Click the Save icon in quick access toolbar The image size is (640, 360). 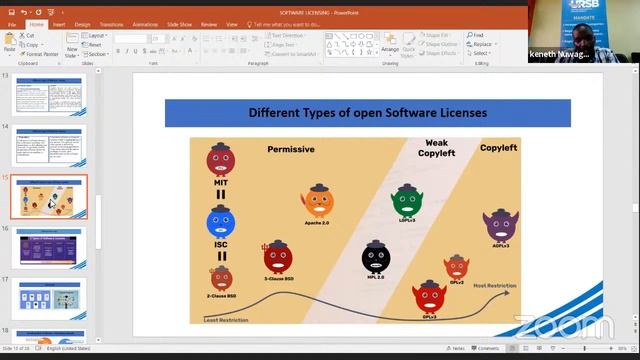pos(11,13)
